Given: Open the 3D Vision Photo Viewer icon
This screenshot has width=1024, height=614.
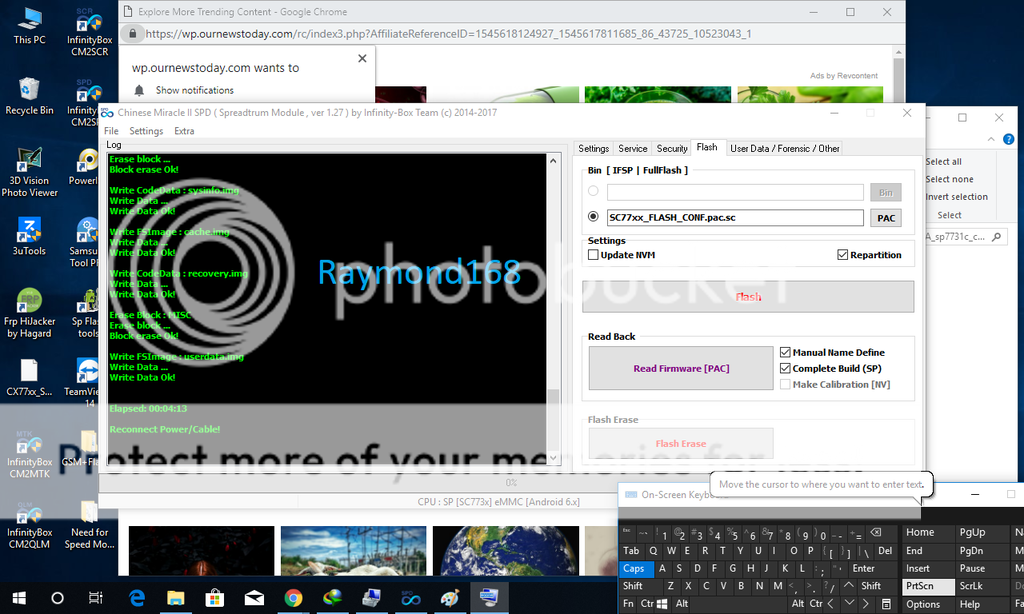Looking at the screenshot, I should pos(29,163).
